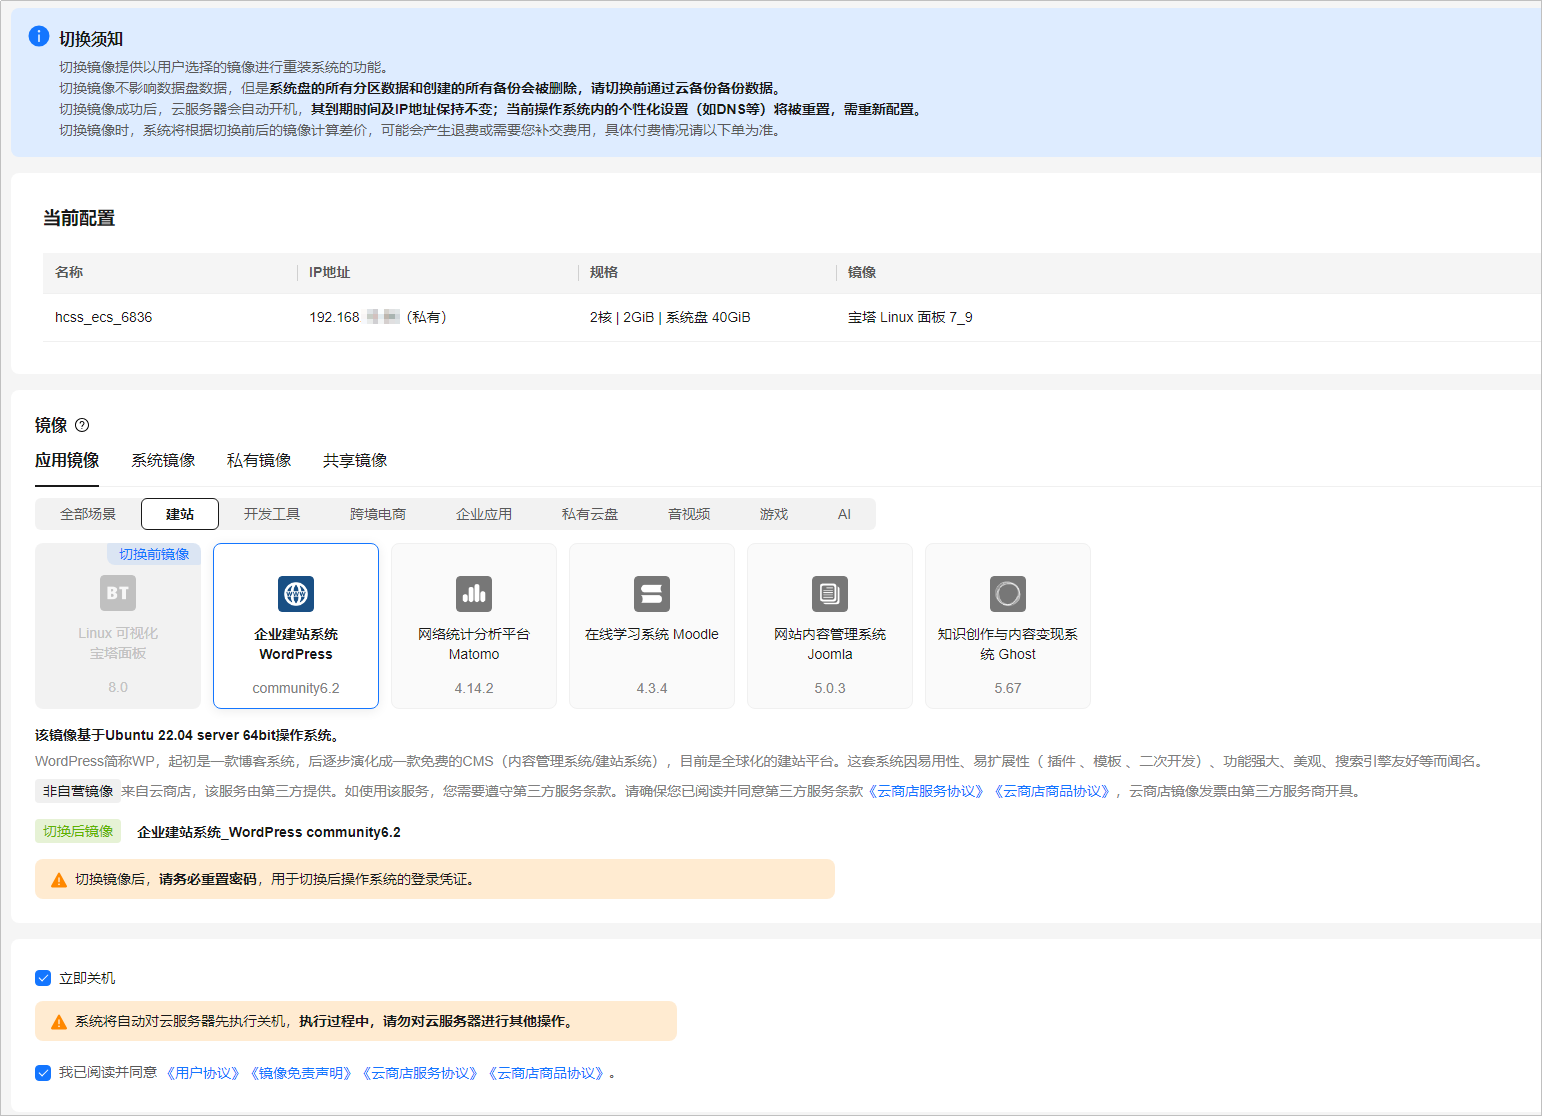Click the 4.14.2 version under Matomo
This screenshot has height=1116, width=1542.
(x=474, y=688)
